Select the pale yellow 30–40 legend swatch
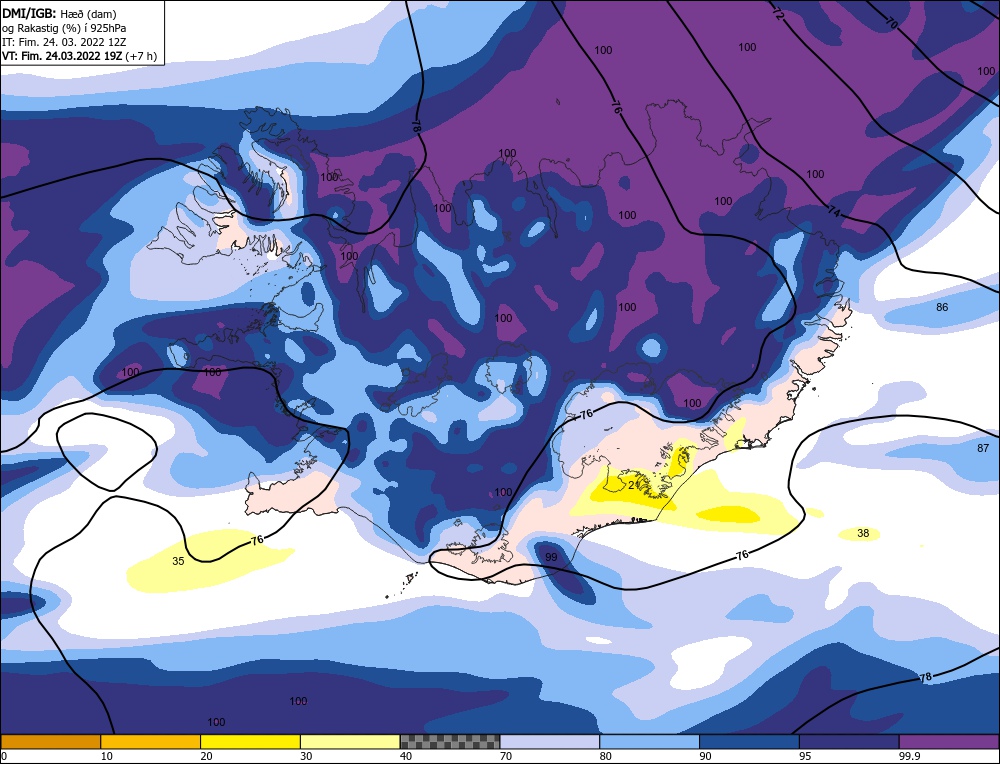This screenshot has width=1000, height=764. coord(350,742)
